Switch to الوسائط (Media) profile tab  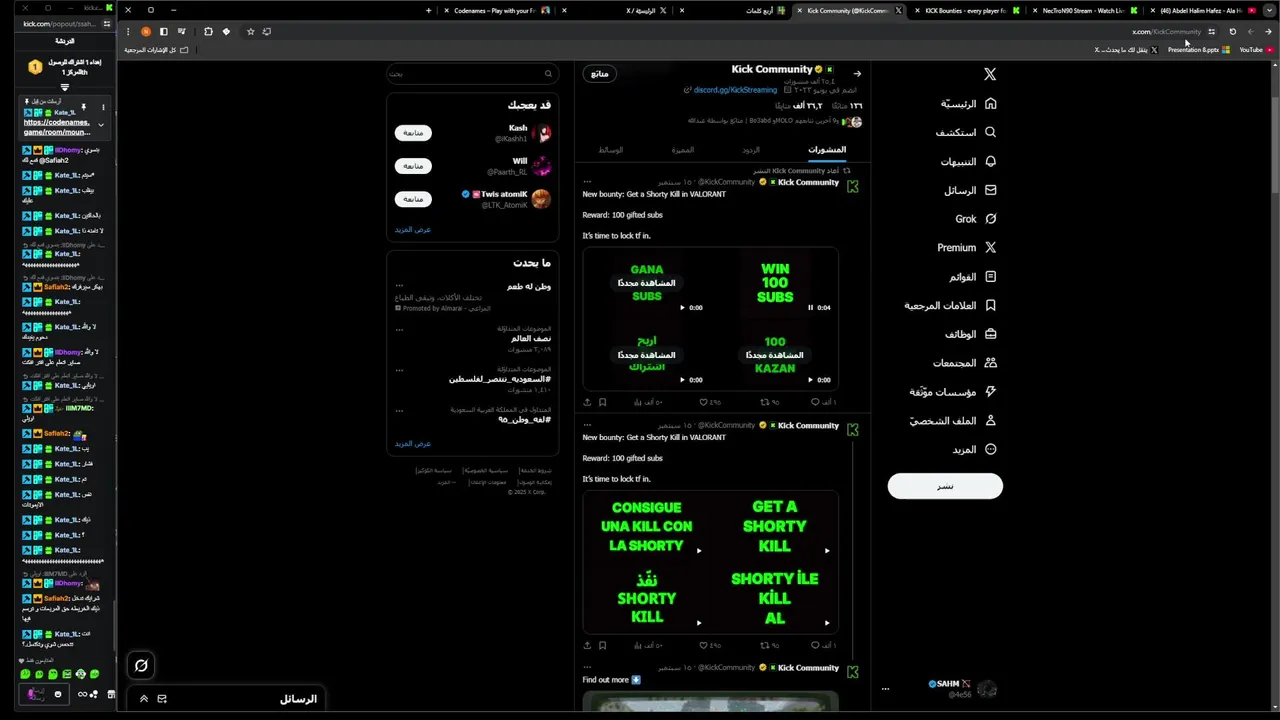(611, 150)
